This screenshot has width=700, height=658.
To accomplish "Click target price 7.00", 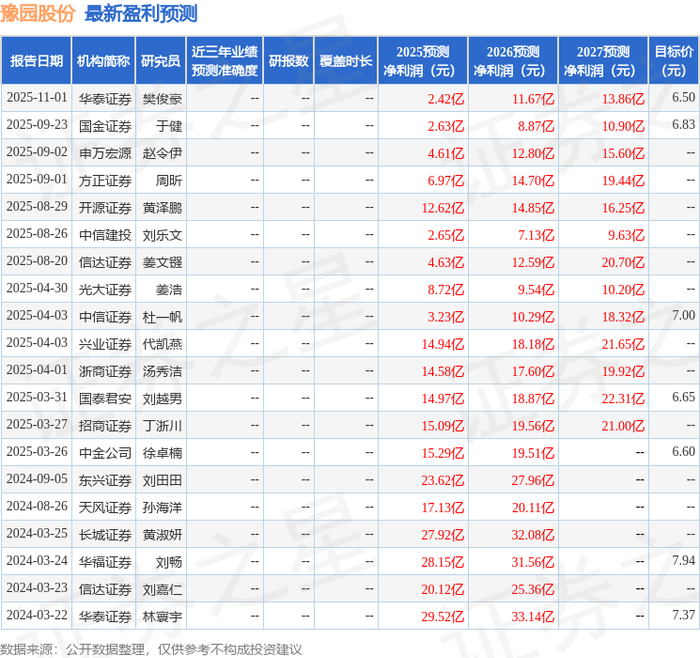I will tap(683, 315).
